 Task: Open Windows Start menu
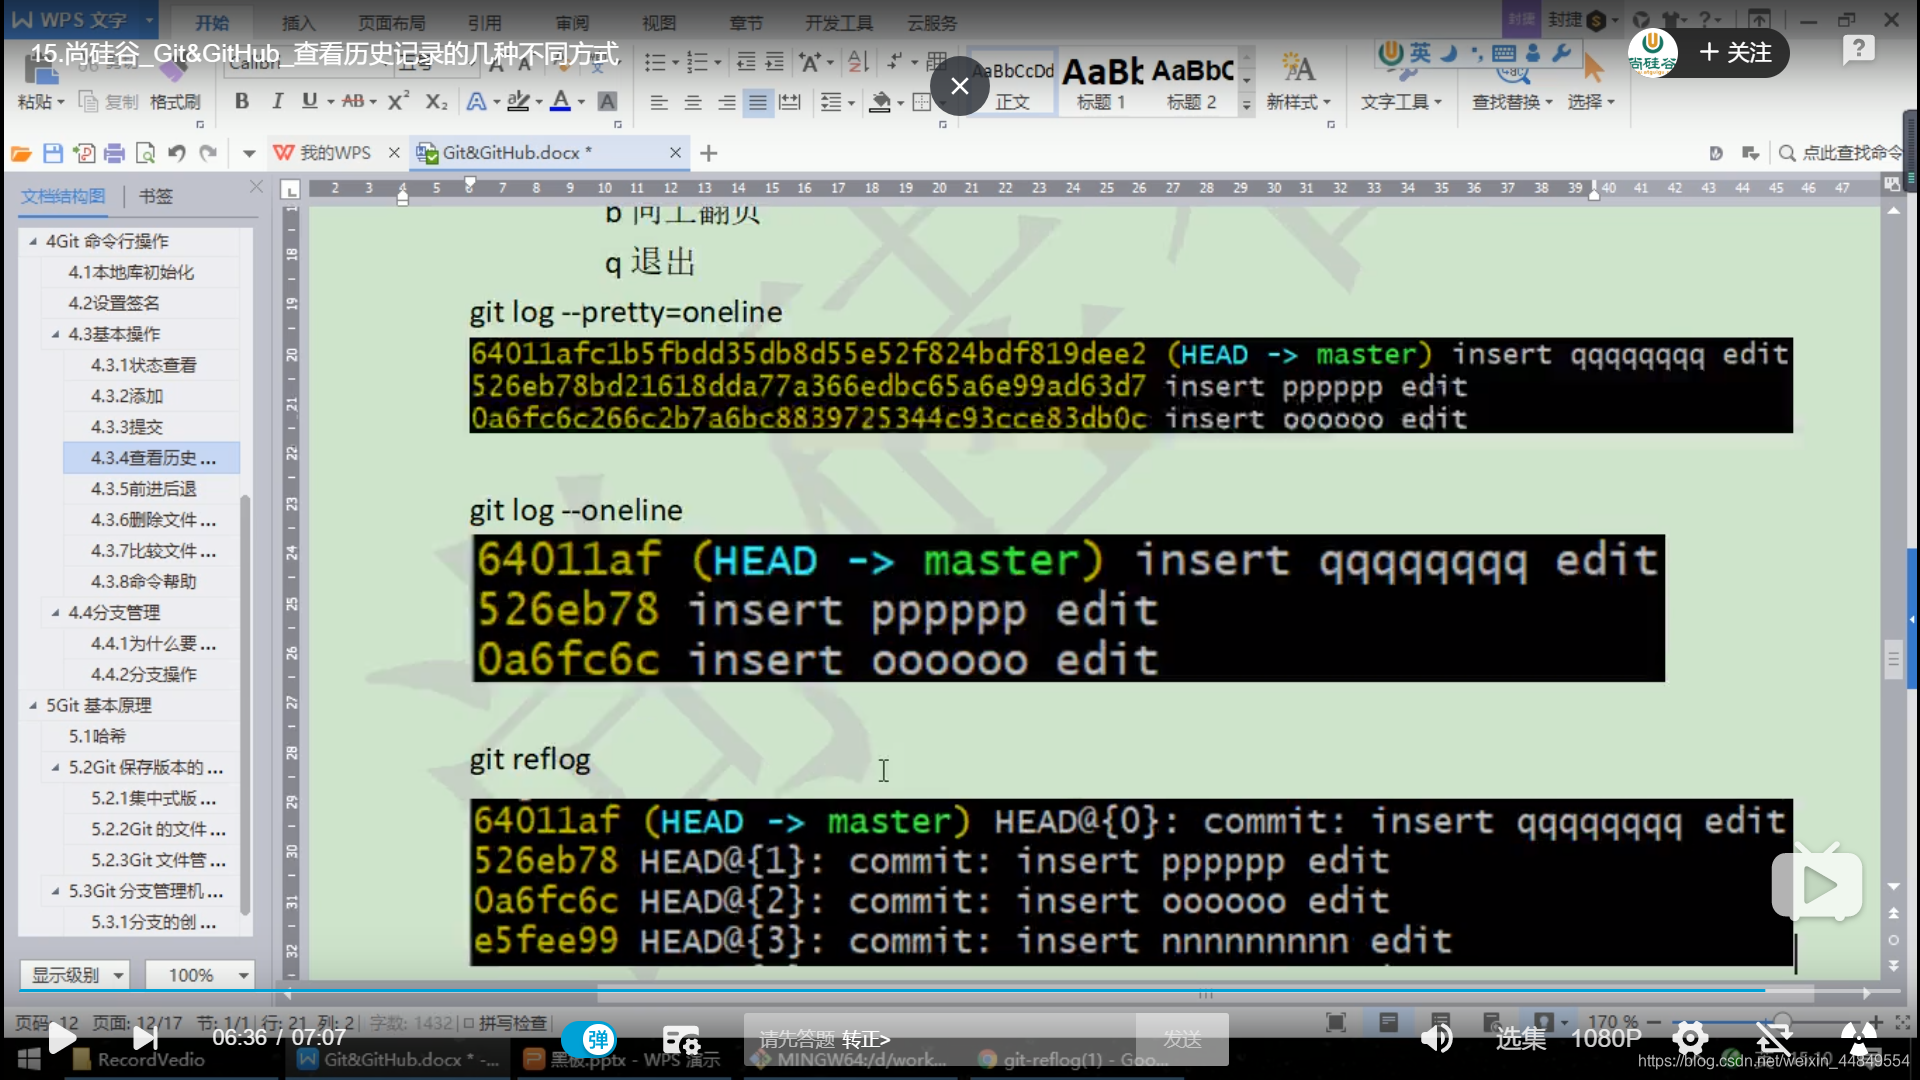(x=28, y=1059)
